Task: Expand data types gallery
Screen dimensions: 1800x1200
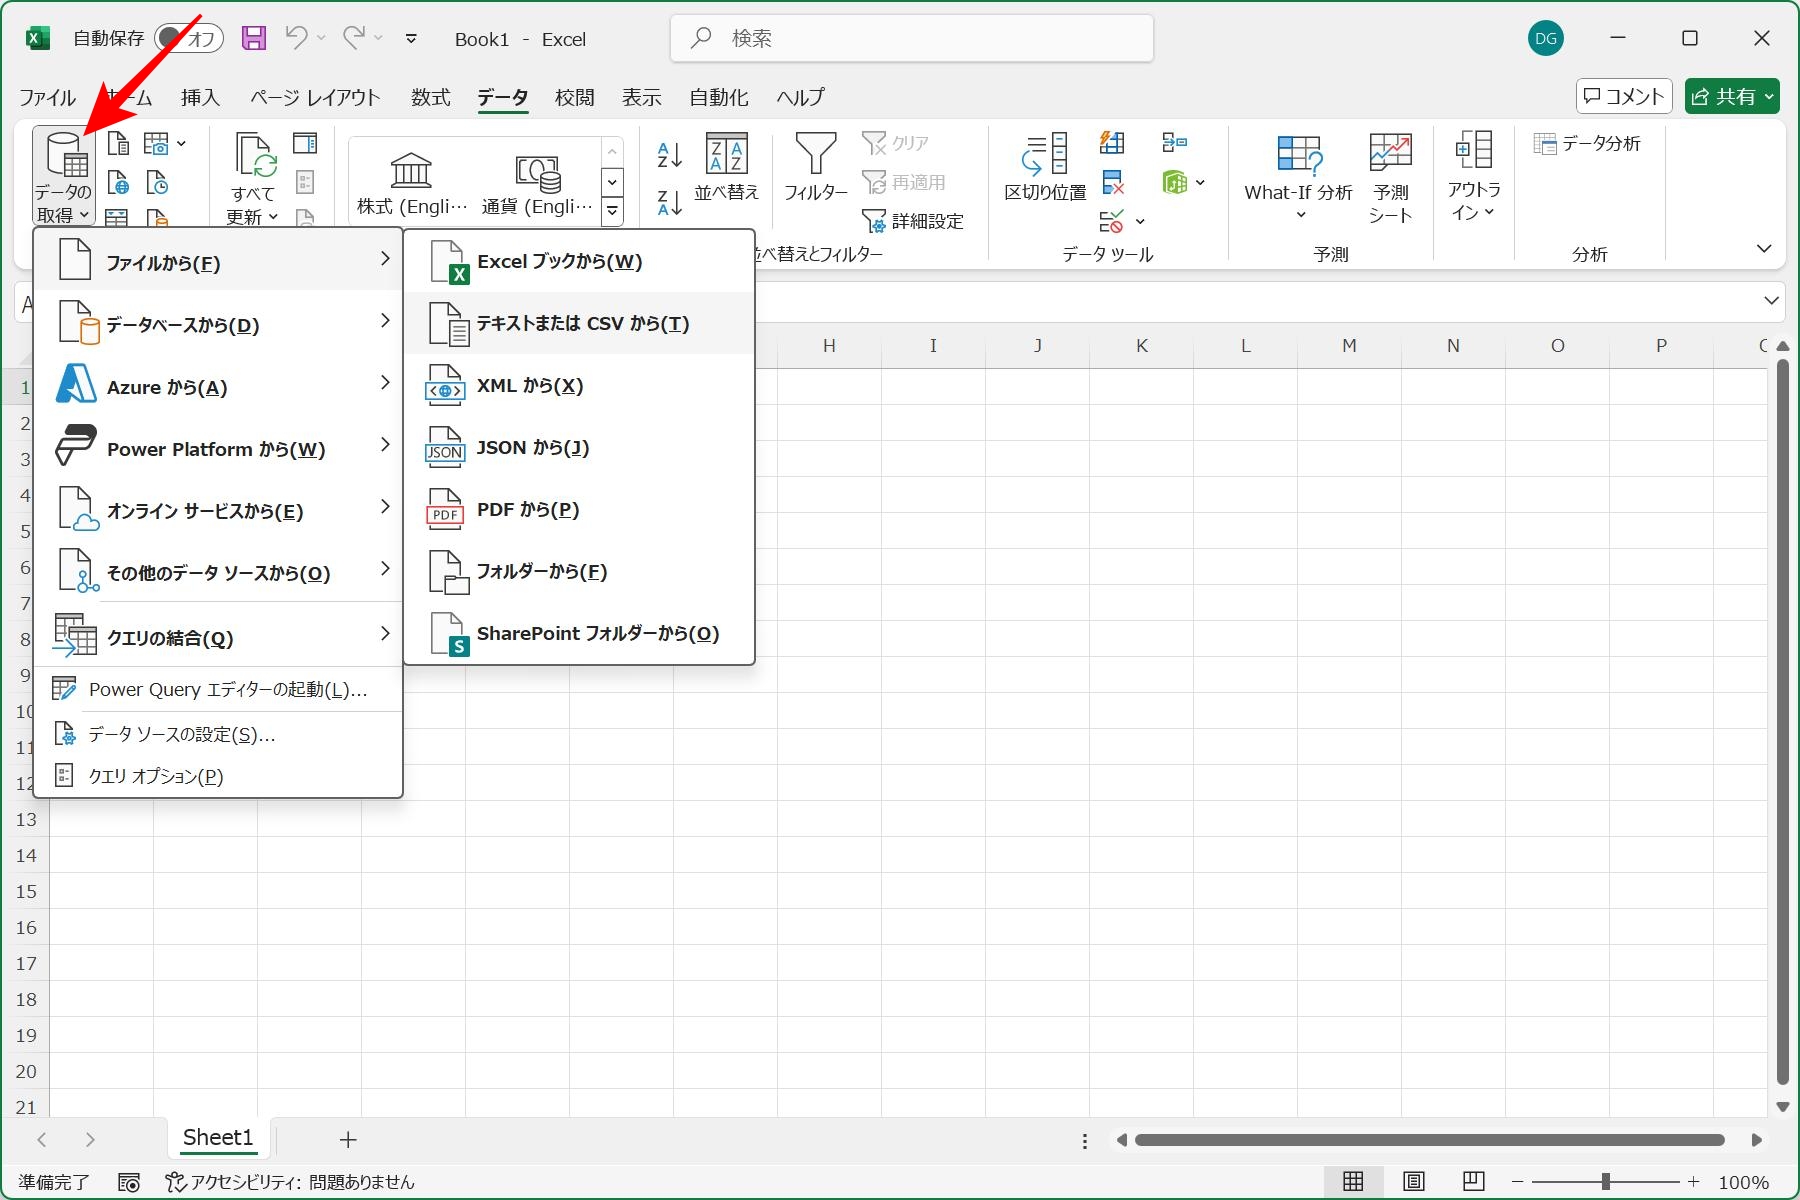Action: 612,211
